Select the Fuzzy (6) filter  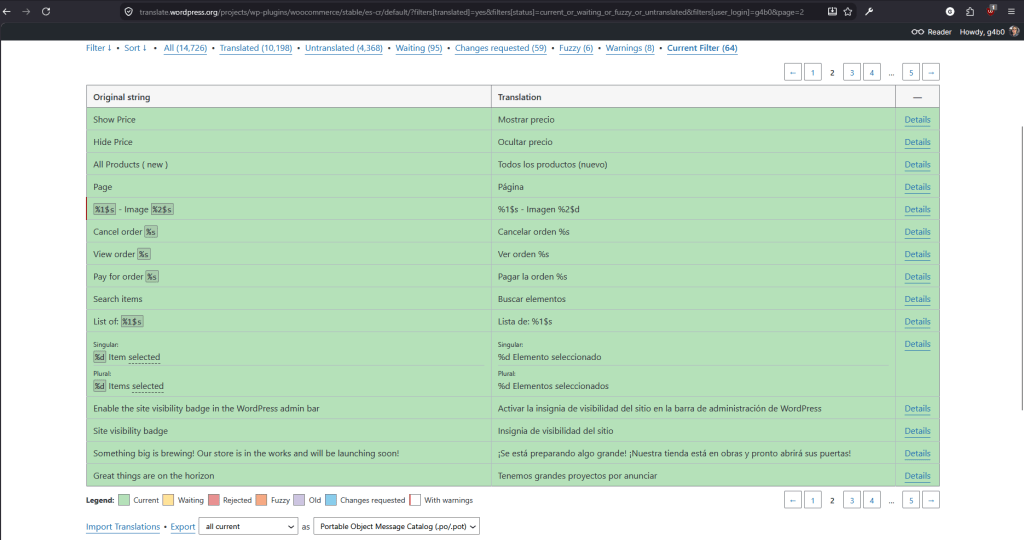click(x=576, y=48)
